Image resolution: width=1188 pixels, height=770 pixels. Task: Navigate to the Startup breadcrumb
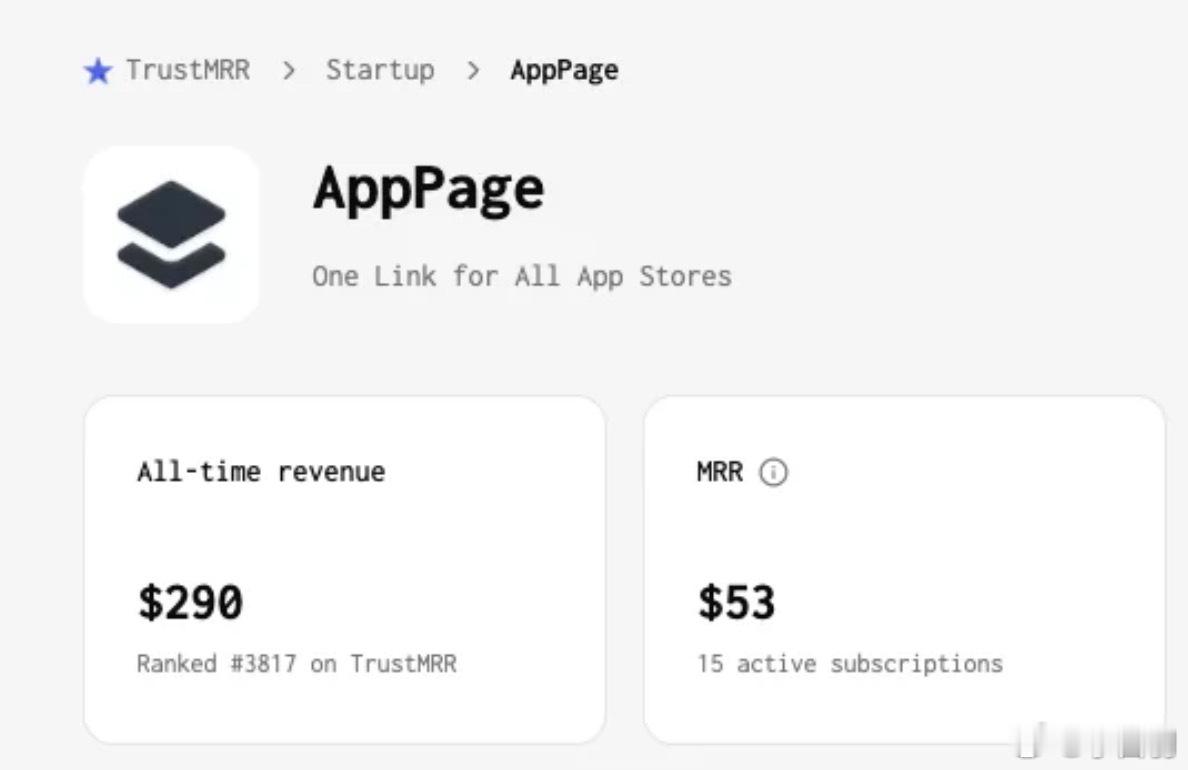pyautogui.click(x=380, y=70)
